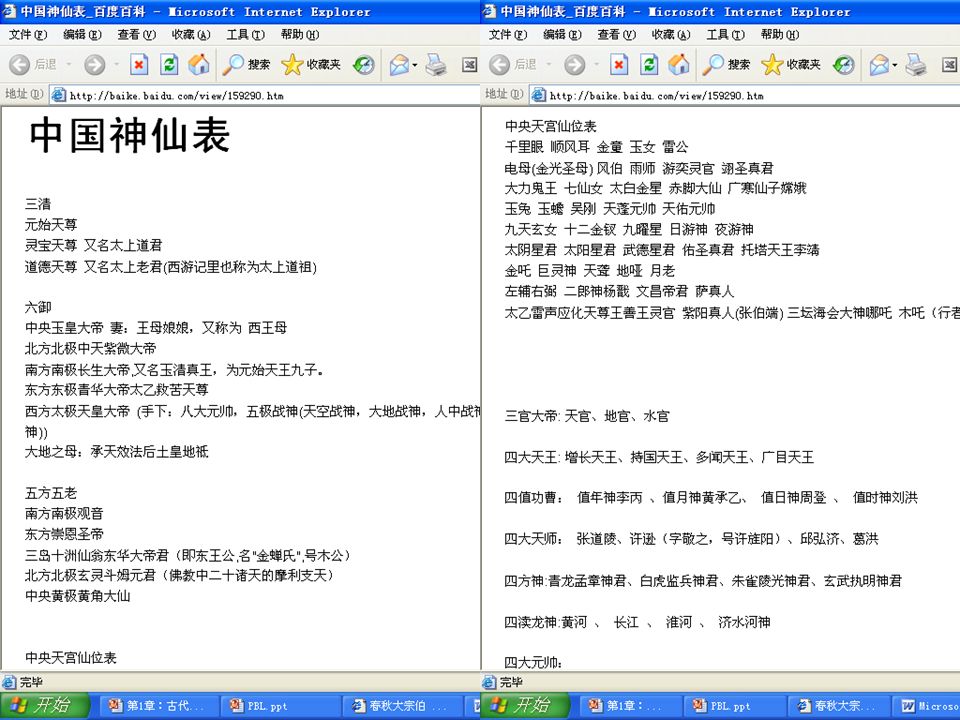The height and width of the screenshot is (720, 960).
Task: Expand Forward history dropdown in right window
Action: point(596,64)
